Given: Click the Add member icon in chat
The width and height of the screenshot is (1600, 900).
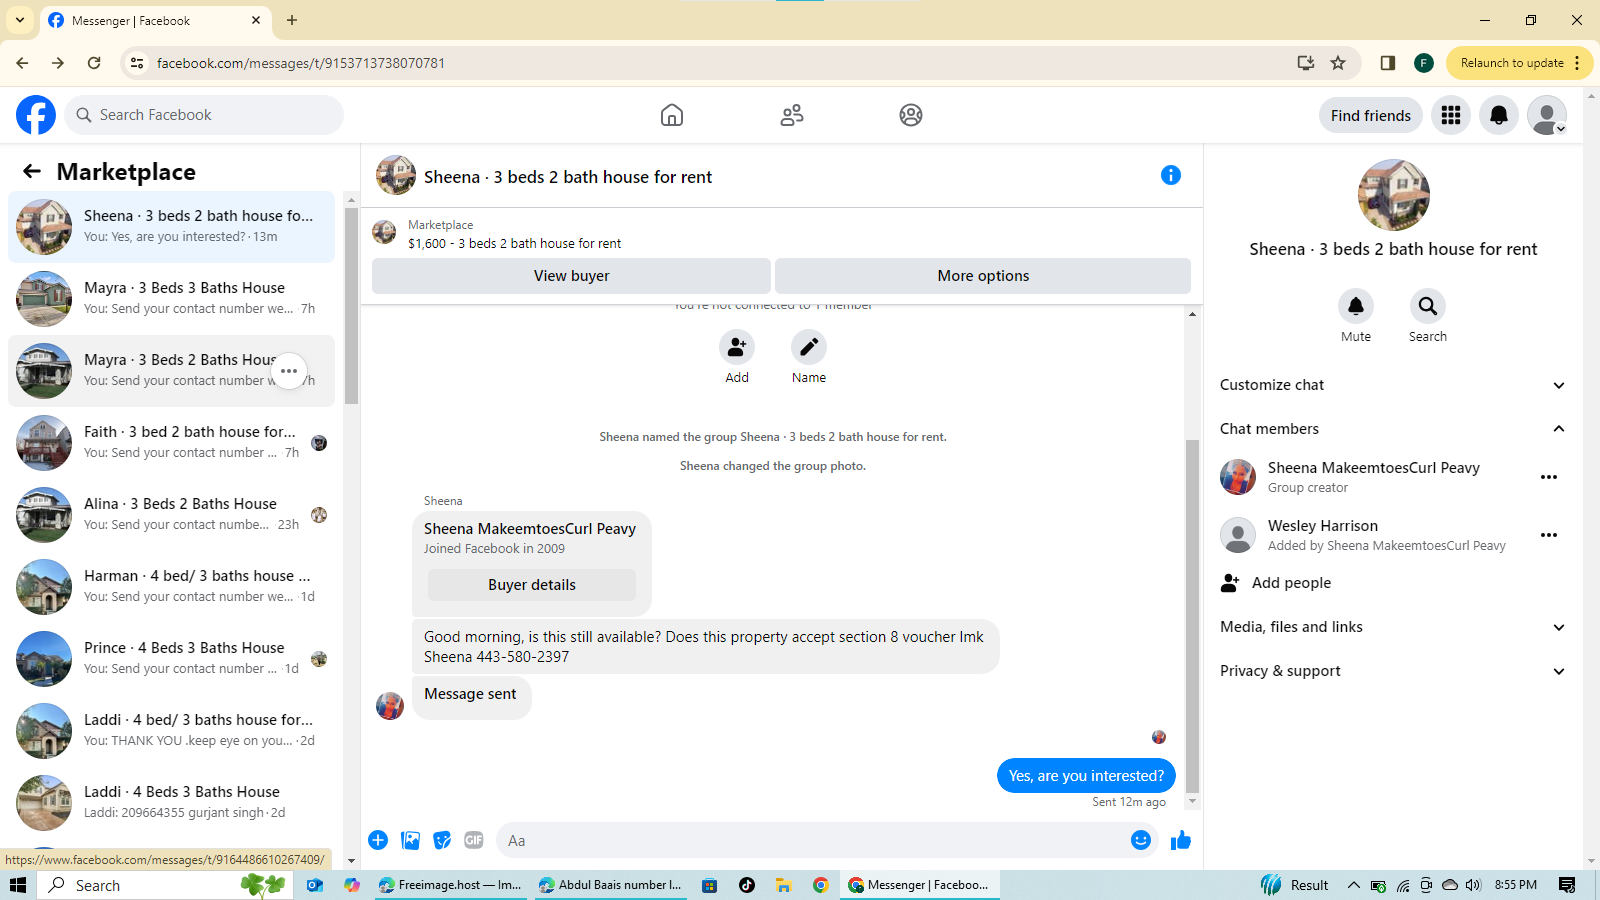Looking at the screenshot, I should point(737,347).
